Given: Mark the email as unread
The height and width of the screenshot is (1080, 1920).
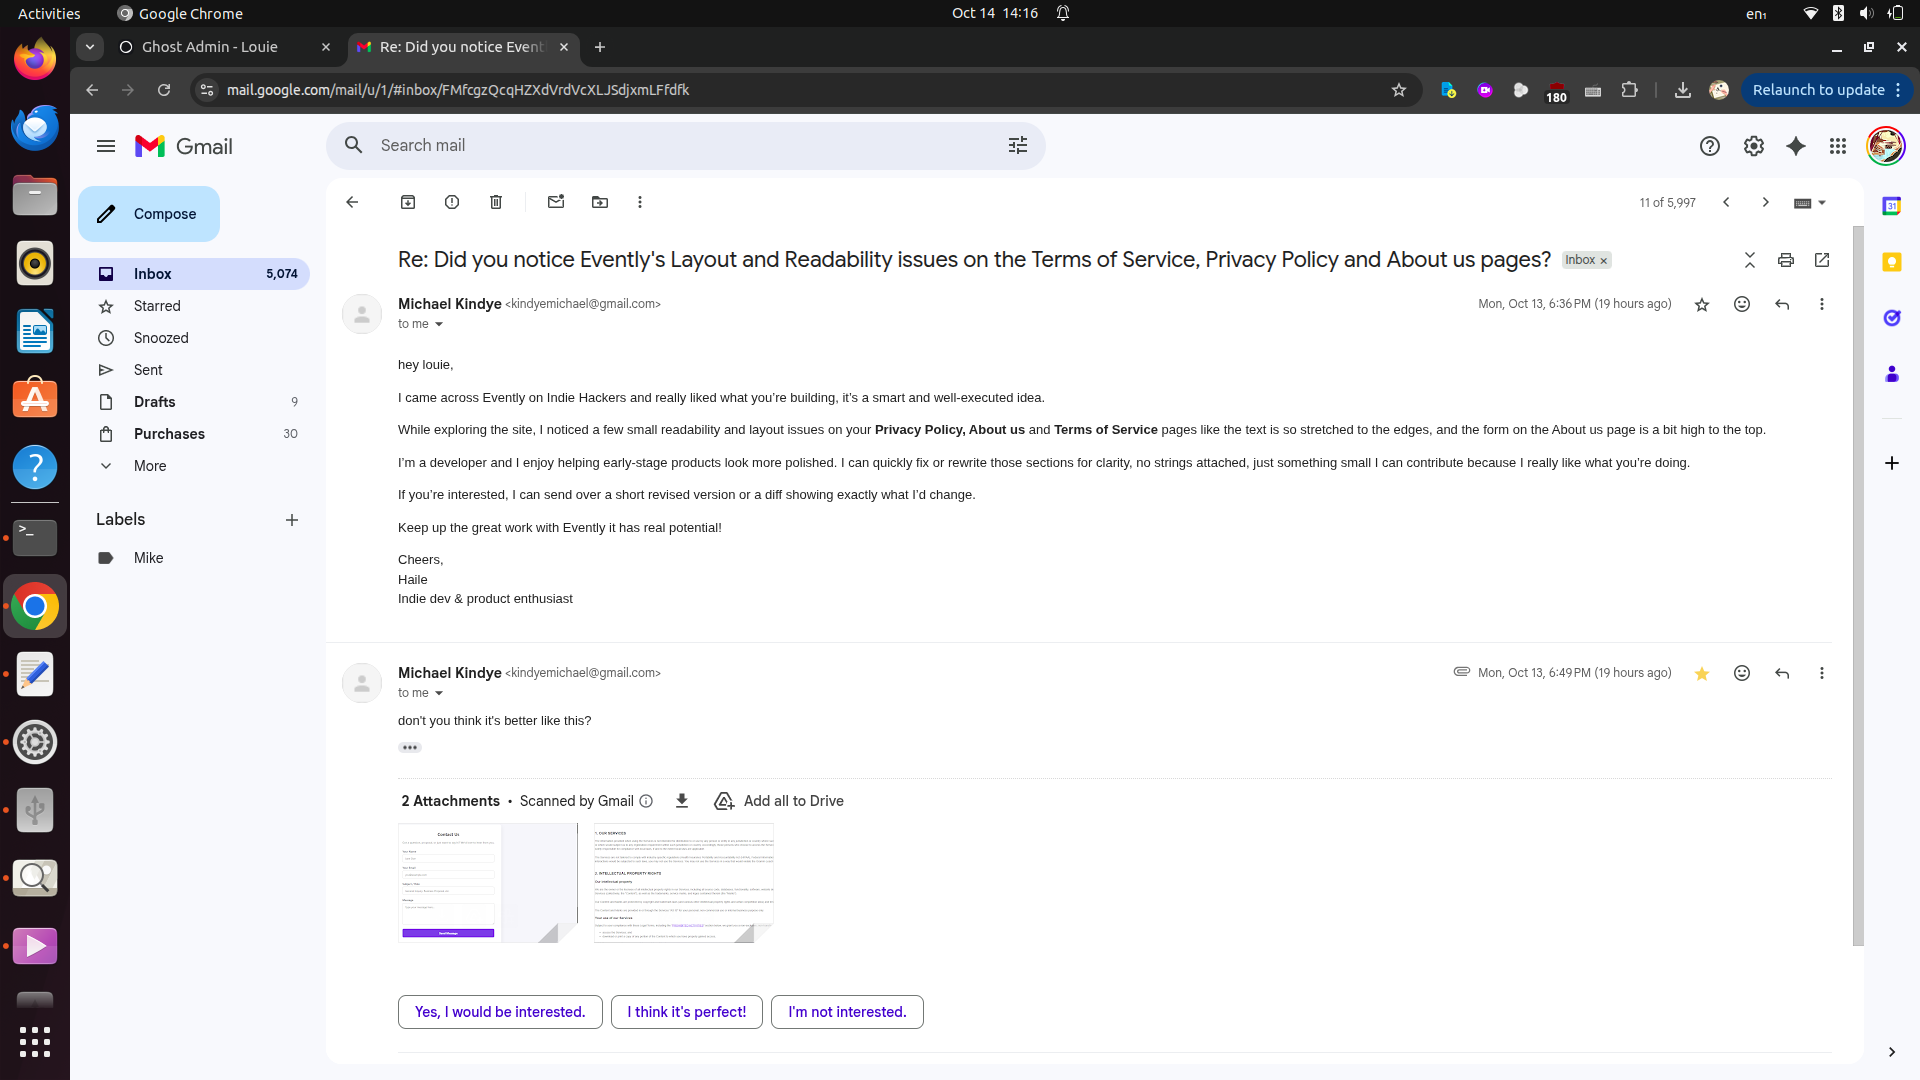Looking at the screenshot, I should pos(556,202).
